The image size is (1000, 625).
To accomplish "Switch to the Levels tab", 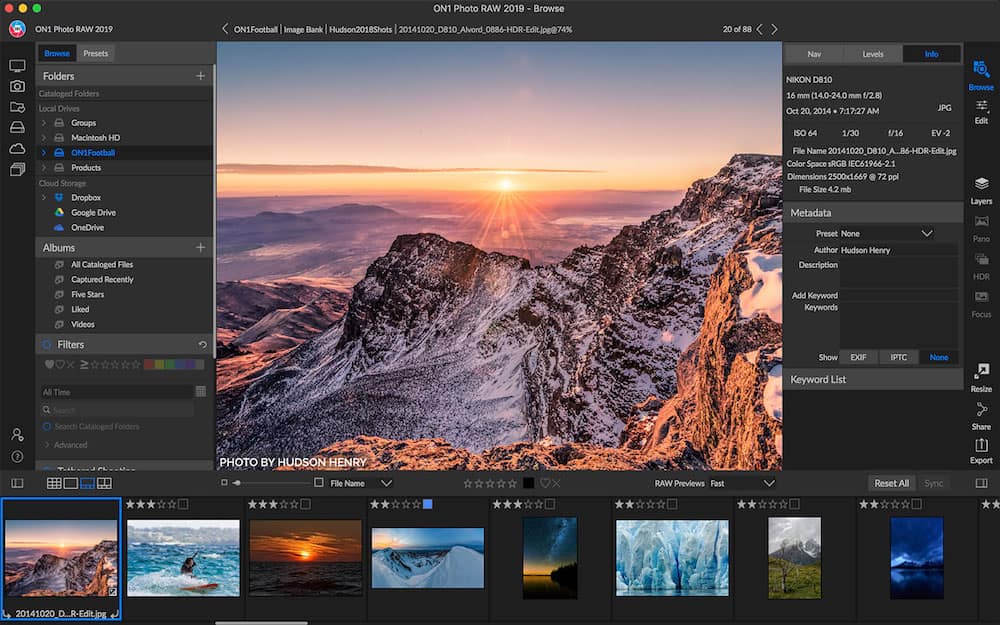I will click(872, 54).
